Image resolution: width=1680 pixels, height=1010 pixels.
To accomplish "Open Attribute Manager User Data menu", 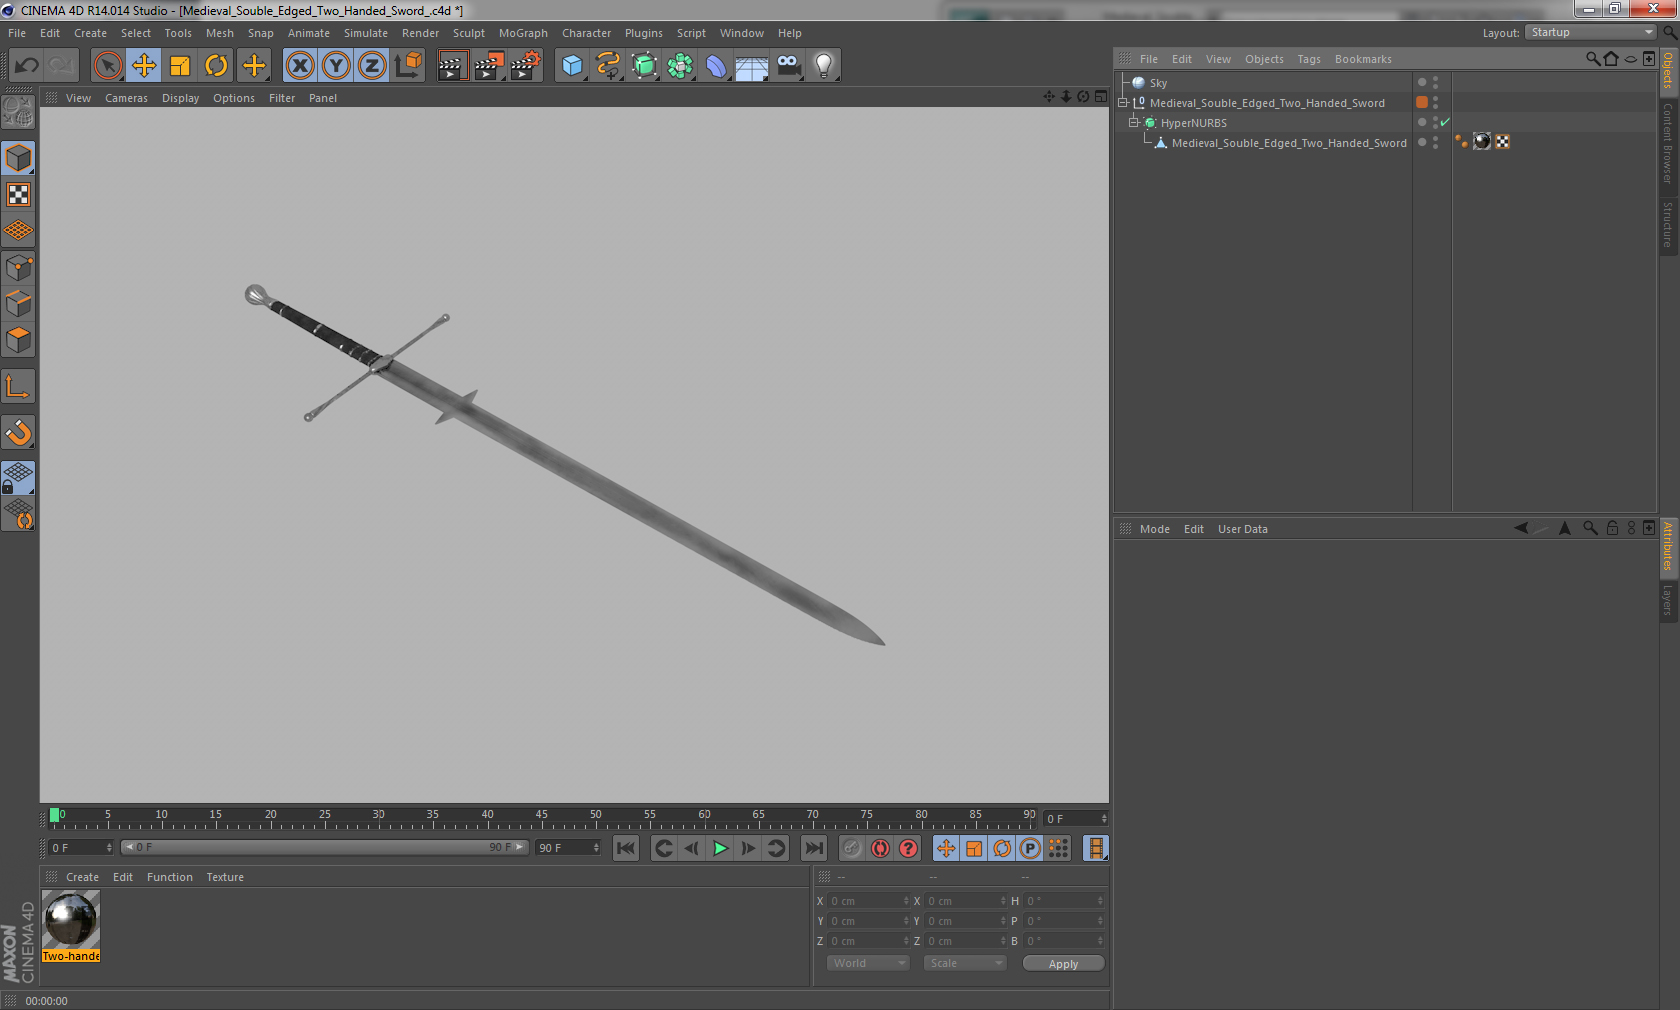I will pos(1242,529).
